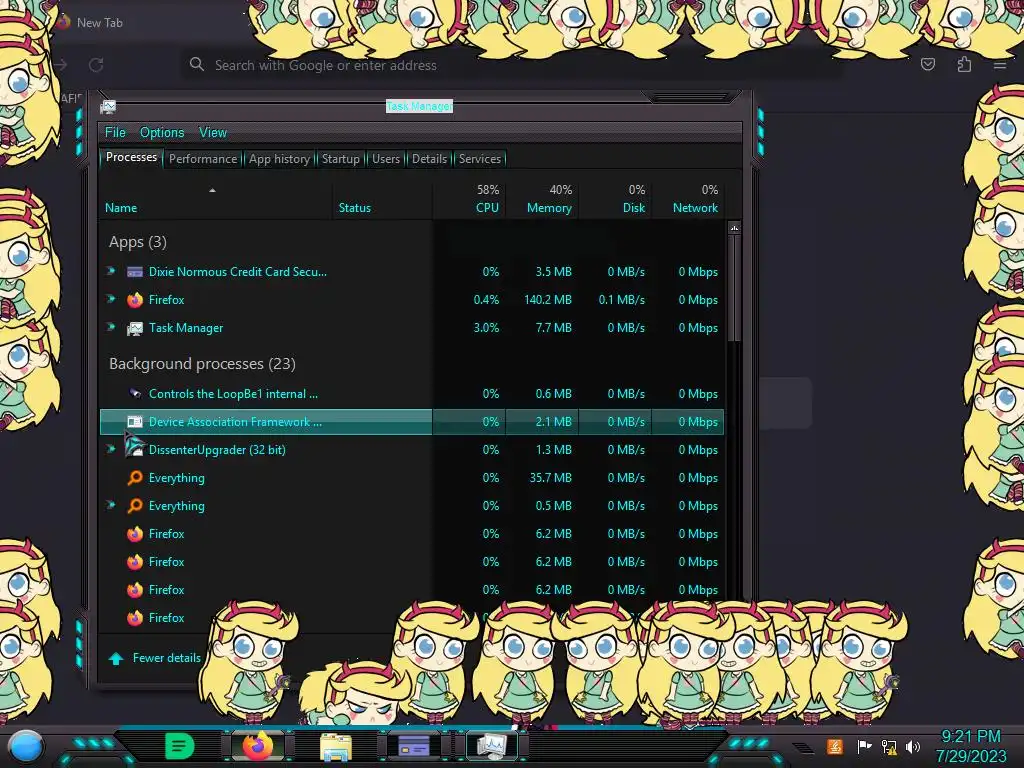The height and width of the screenshot is (768, 1024).
Task: Open the Firefox Extensions puzzle icon
Action: coord(964,64)
